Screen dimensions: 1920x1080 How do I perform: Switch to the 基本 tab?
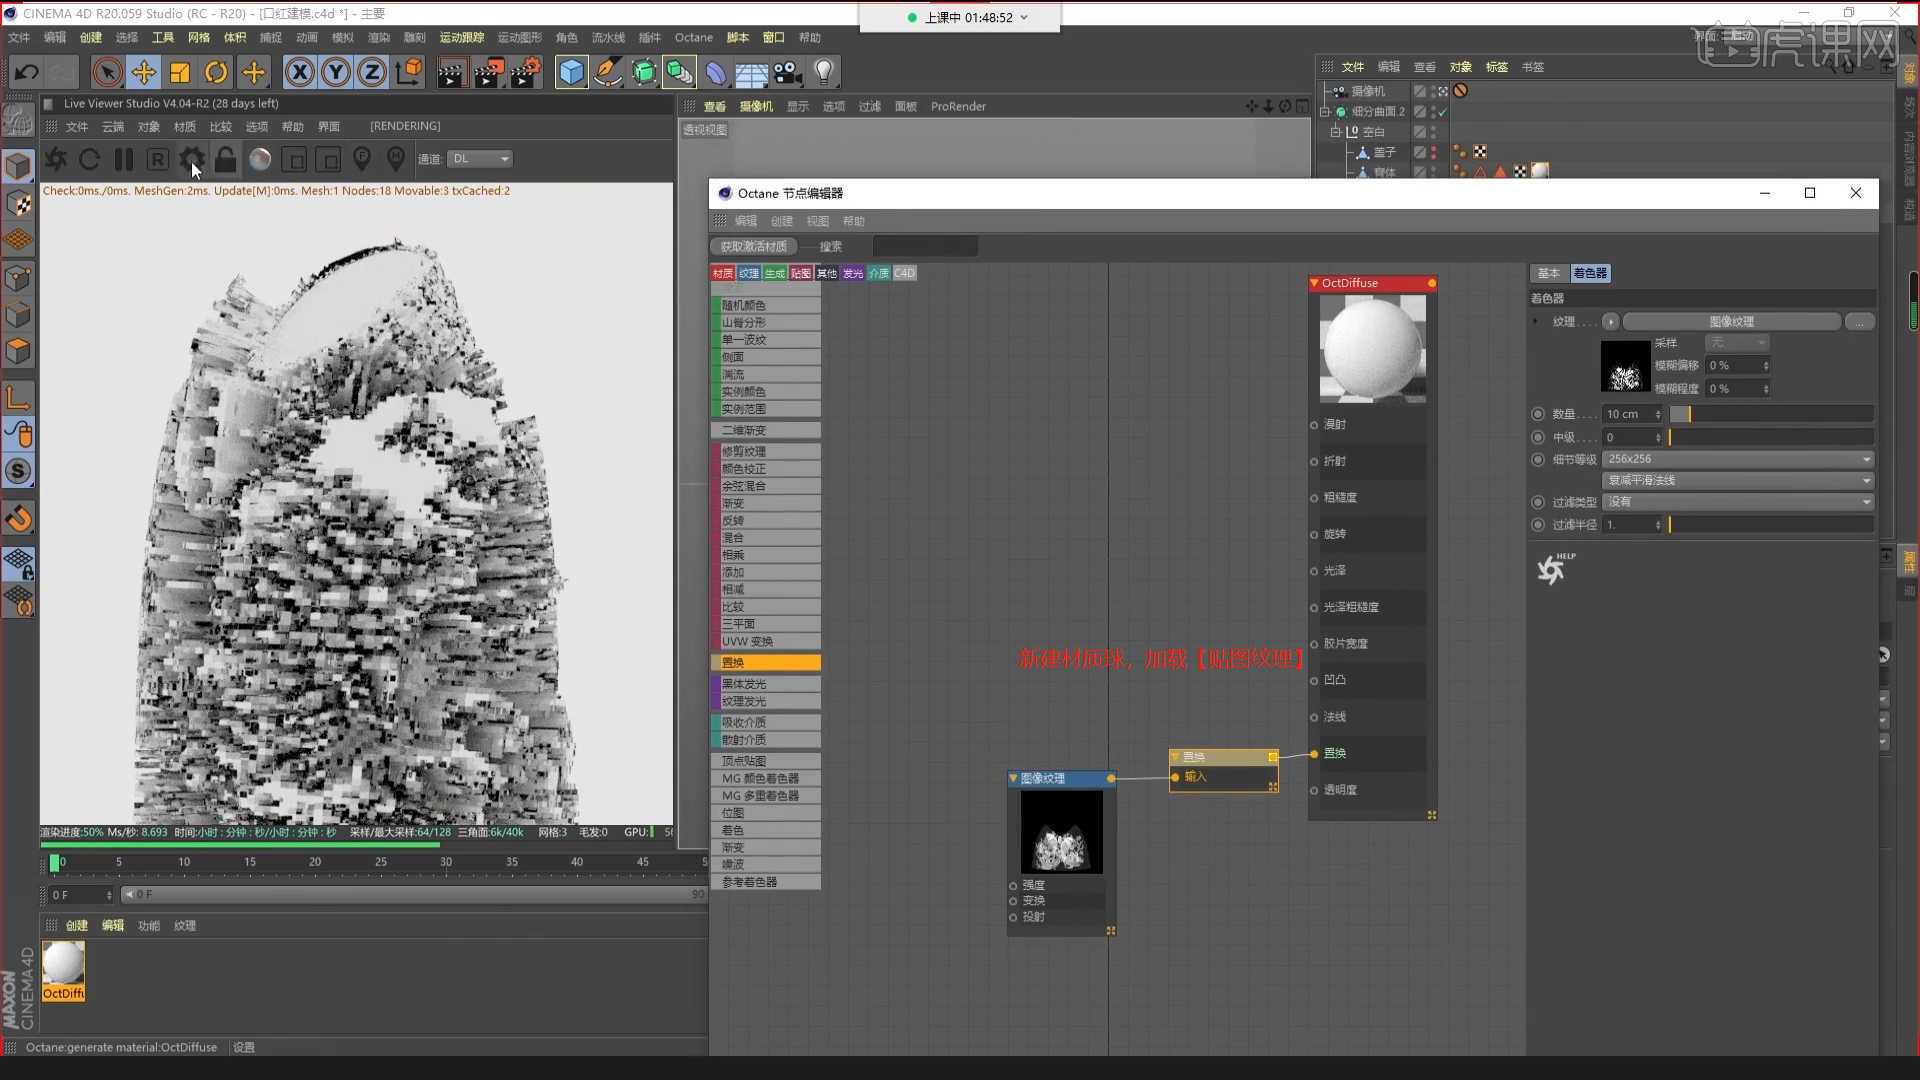(x=1549, y=273)
